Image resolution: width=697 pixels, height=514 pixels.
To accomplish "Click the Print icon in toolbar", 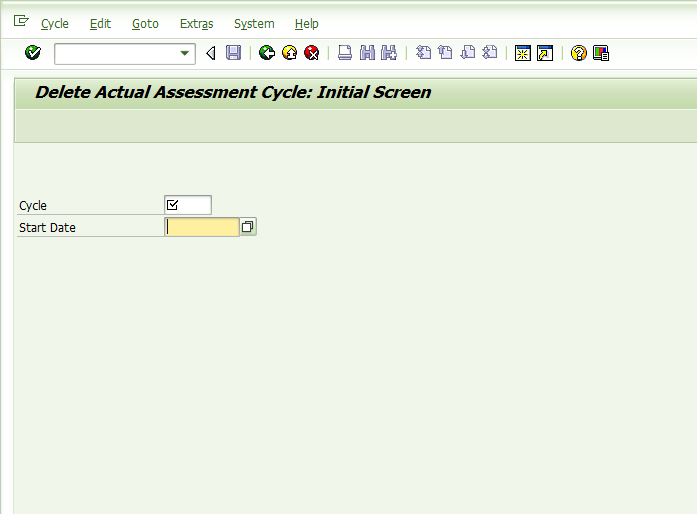I will 345,53.
